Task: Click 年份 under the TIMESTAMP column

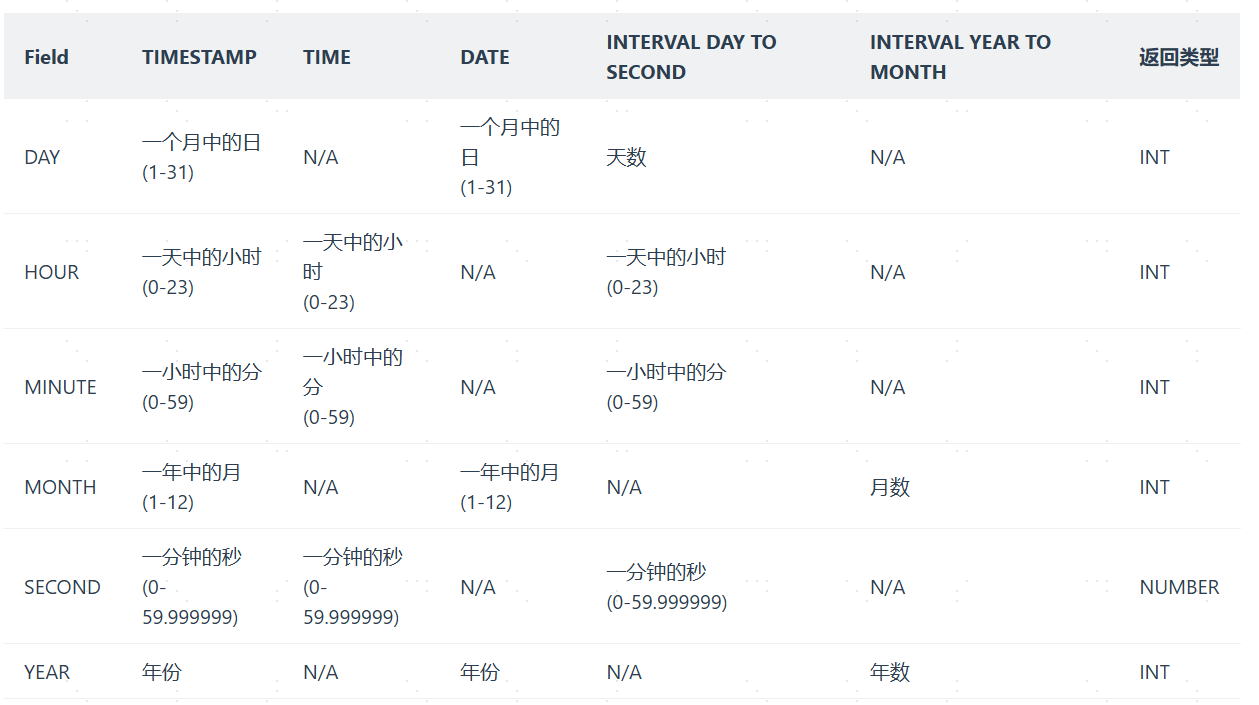Action: pyautogui.click(x=162, y=672)
